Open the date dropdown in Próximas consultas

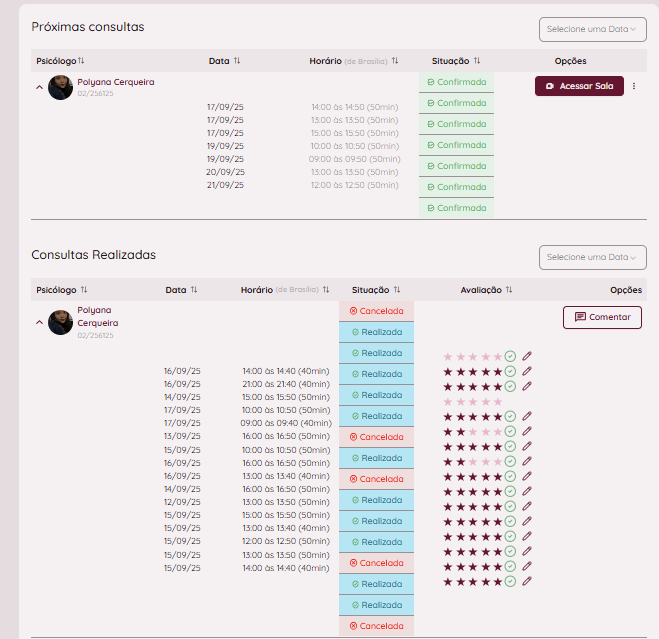[x=593, y=29]
